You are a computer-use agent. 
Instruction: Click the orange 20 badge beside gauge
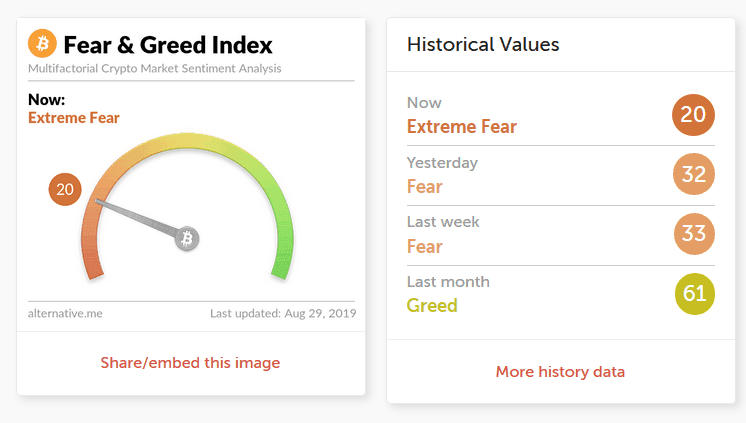point(65,189)
